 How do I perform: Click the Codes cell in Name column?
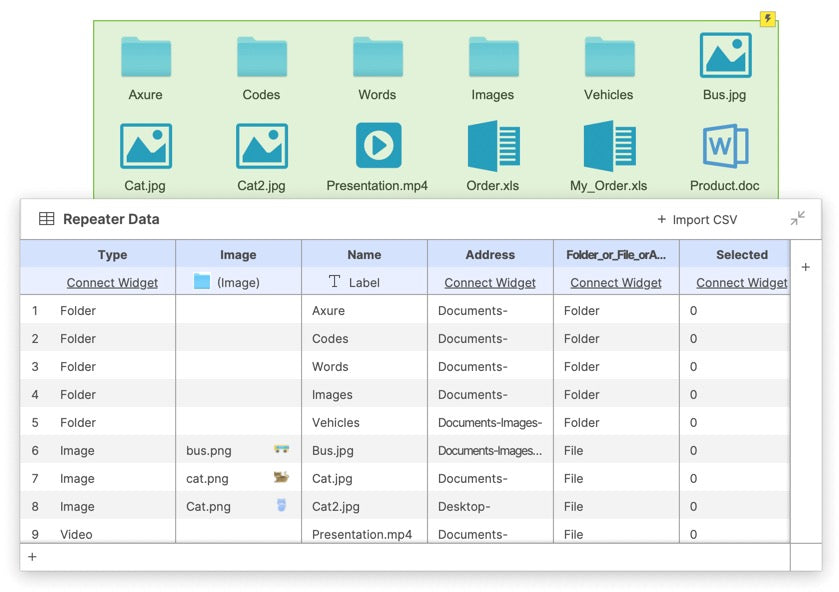(364, 338)
